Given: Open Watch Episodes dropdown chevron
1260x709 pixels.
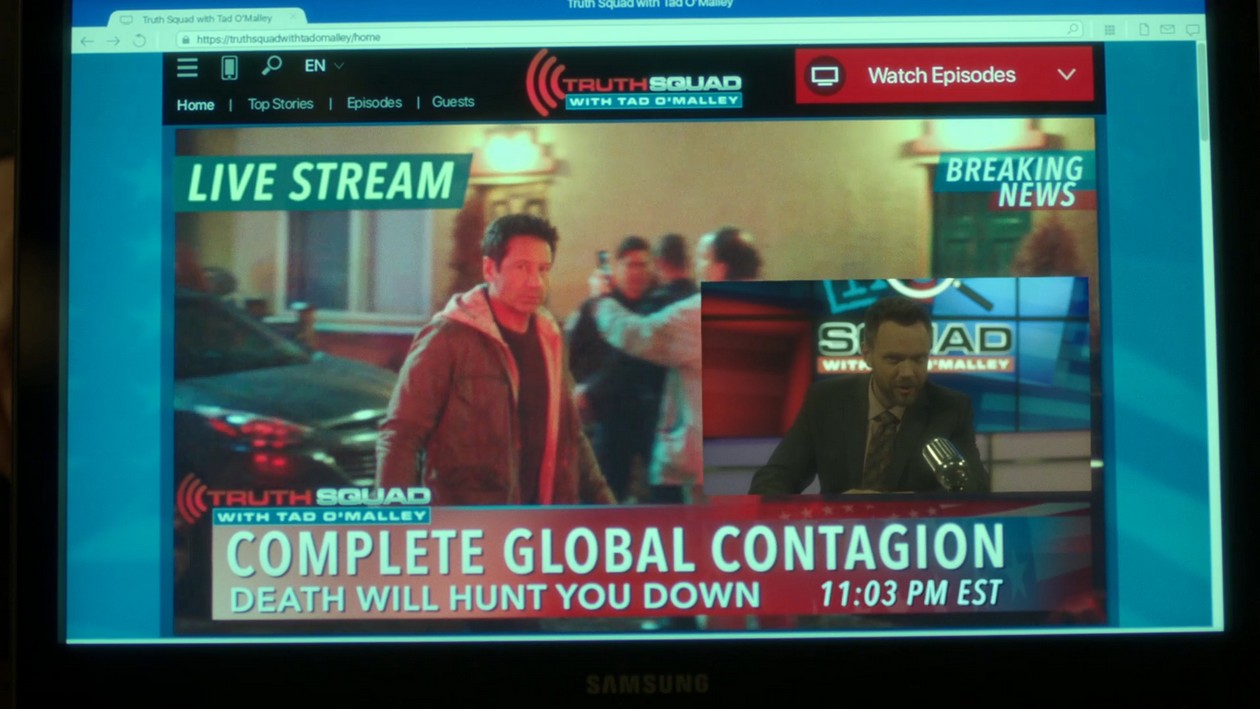Looking at the screenshot, I should point(1066,74).
